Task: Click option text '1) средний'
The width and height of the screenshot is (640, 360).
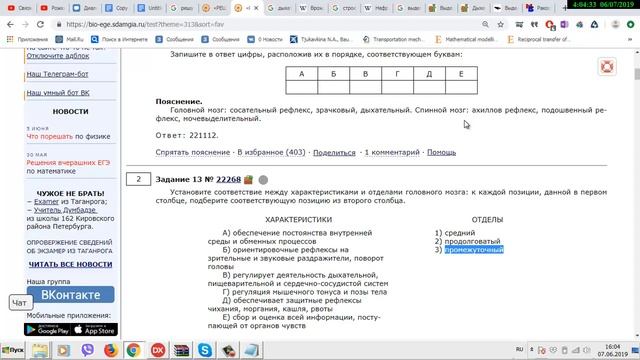Action: point(455,233)
